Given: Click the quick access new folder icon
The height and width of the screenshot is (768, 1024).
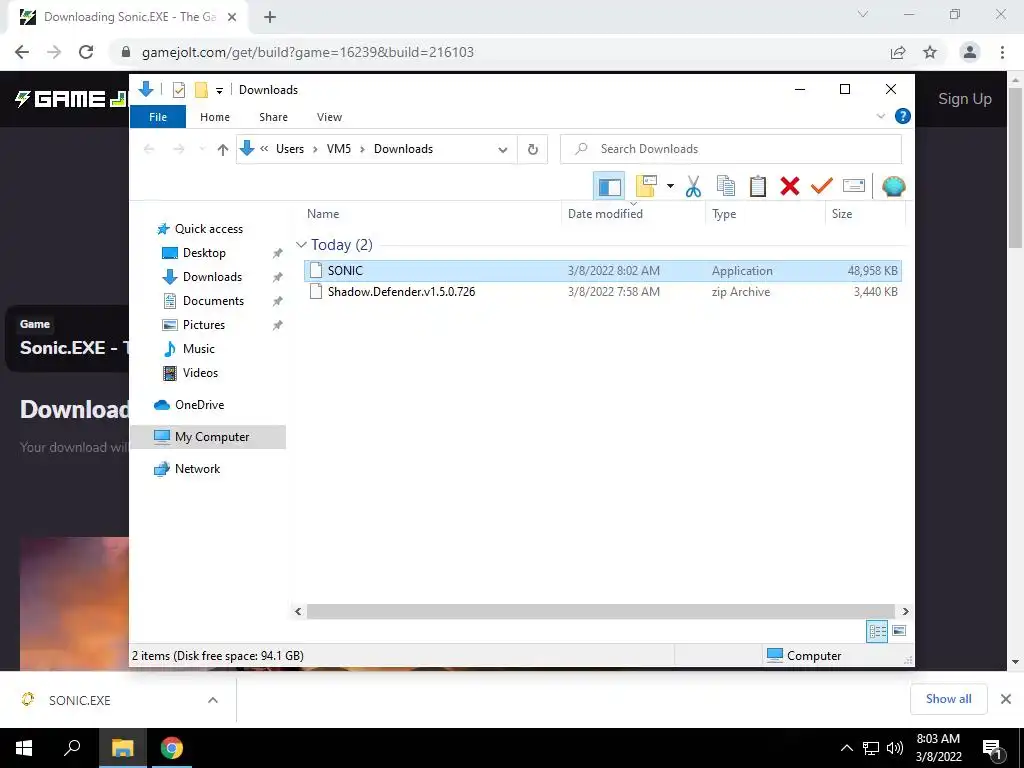Looking at the screenshot, I should click(x=201, y=90).
